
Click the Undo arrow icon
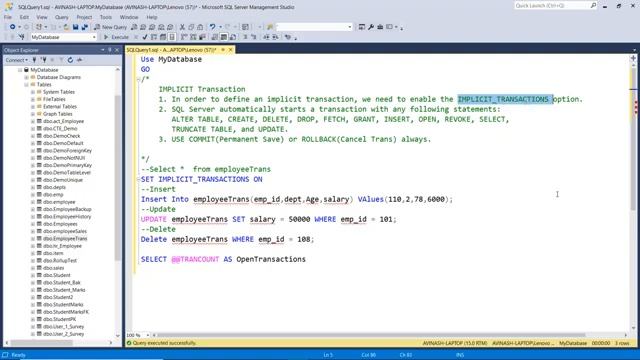(212, 27)
